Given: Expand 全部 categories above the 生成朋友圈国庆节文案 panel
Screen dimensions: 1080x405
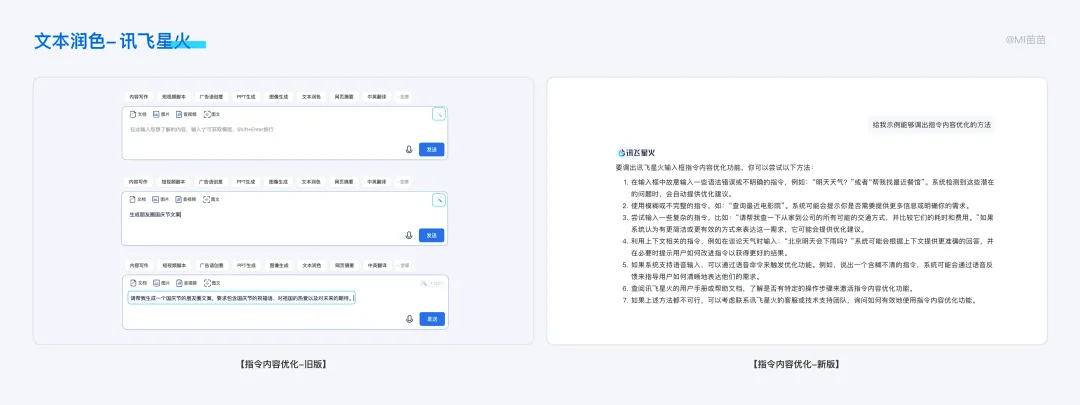Looking at the screenshot, I should (404, 182).
